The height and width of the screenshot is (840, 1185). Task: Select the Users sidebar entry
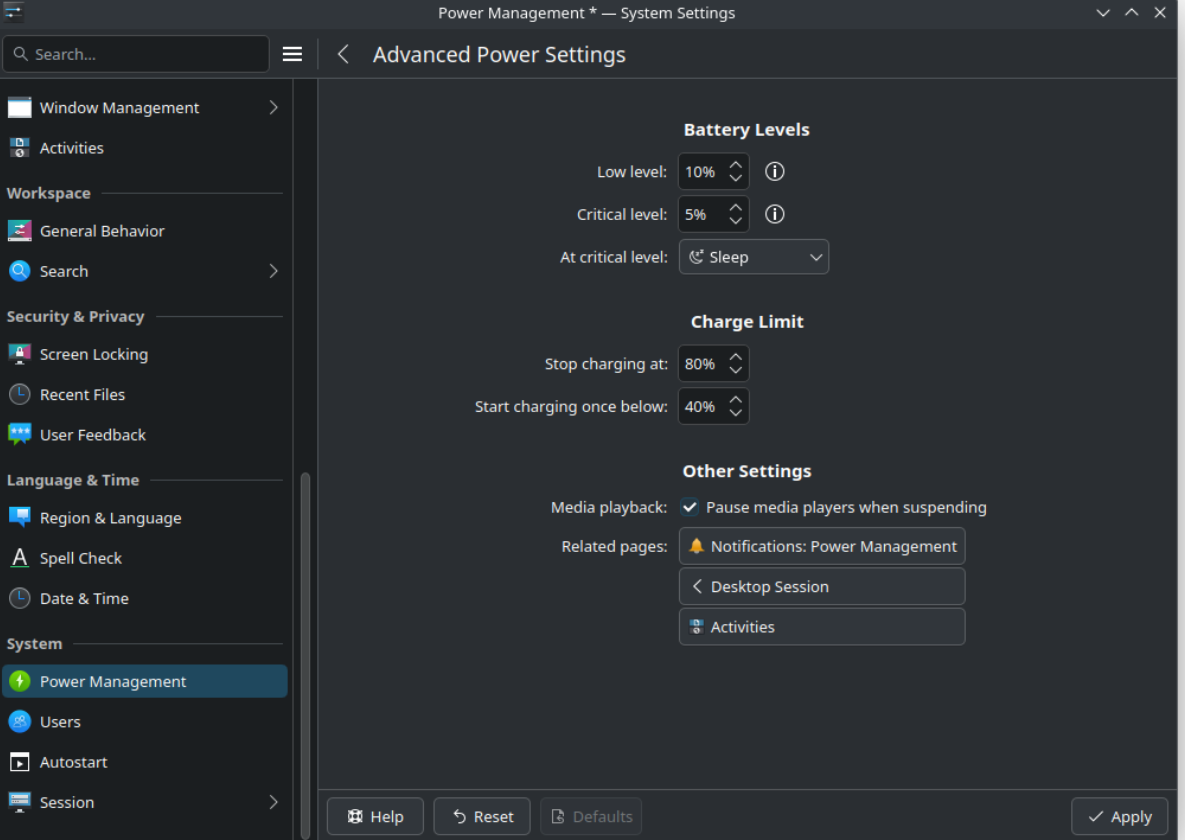coord(60,721)
